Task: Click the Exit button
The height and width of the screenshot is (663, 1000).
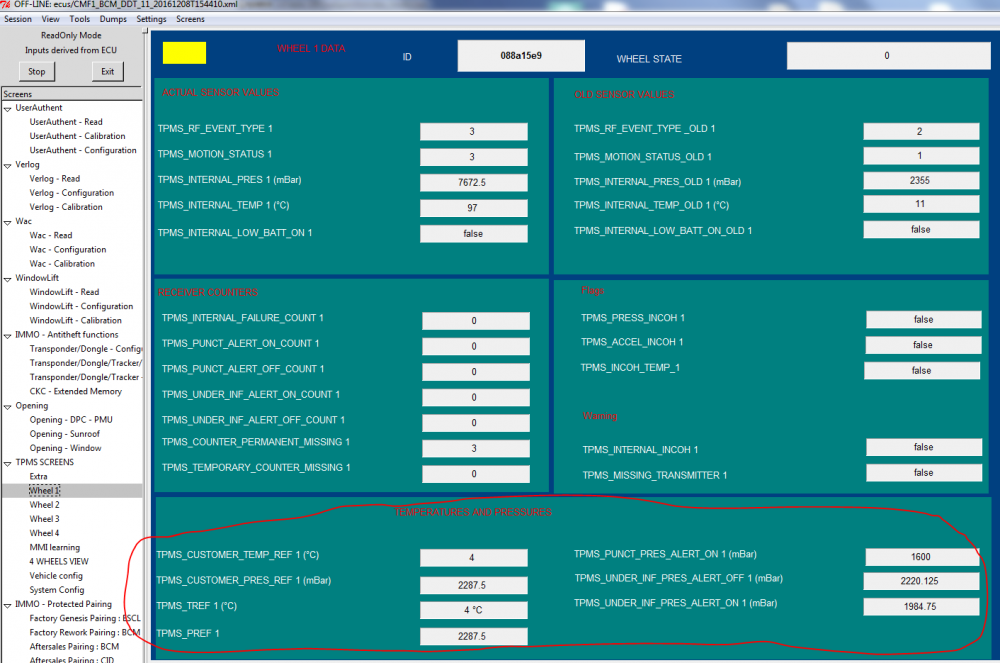Action: pyautogui.click(x=108, y=71)
